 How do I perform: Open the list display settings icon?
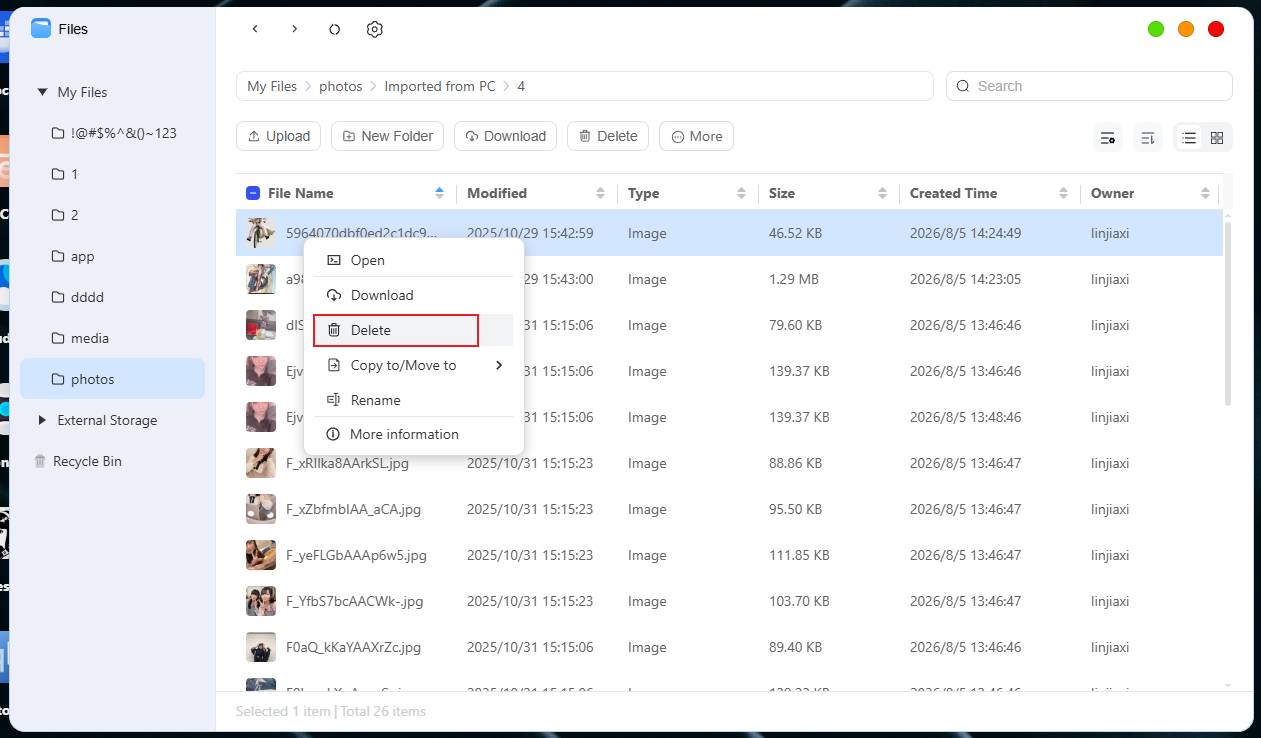click(x=1108, y=137)
